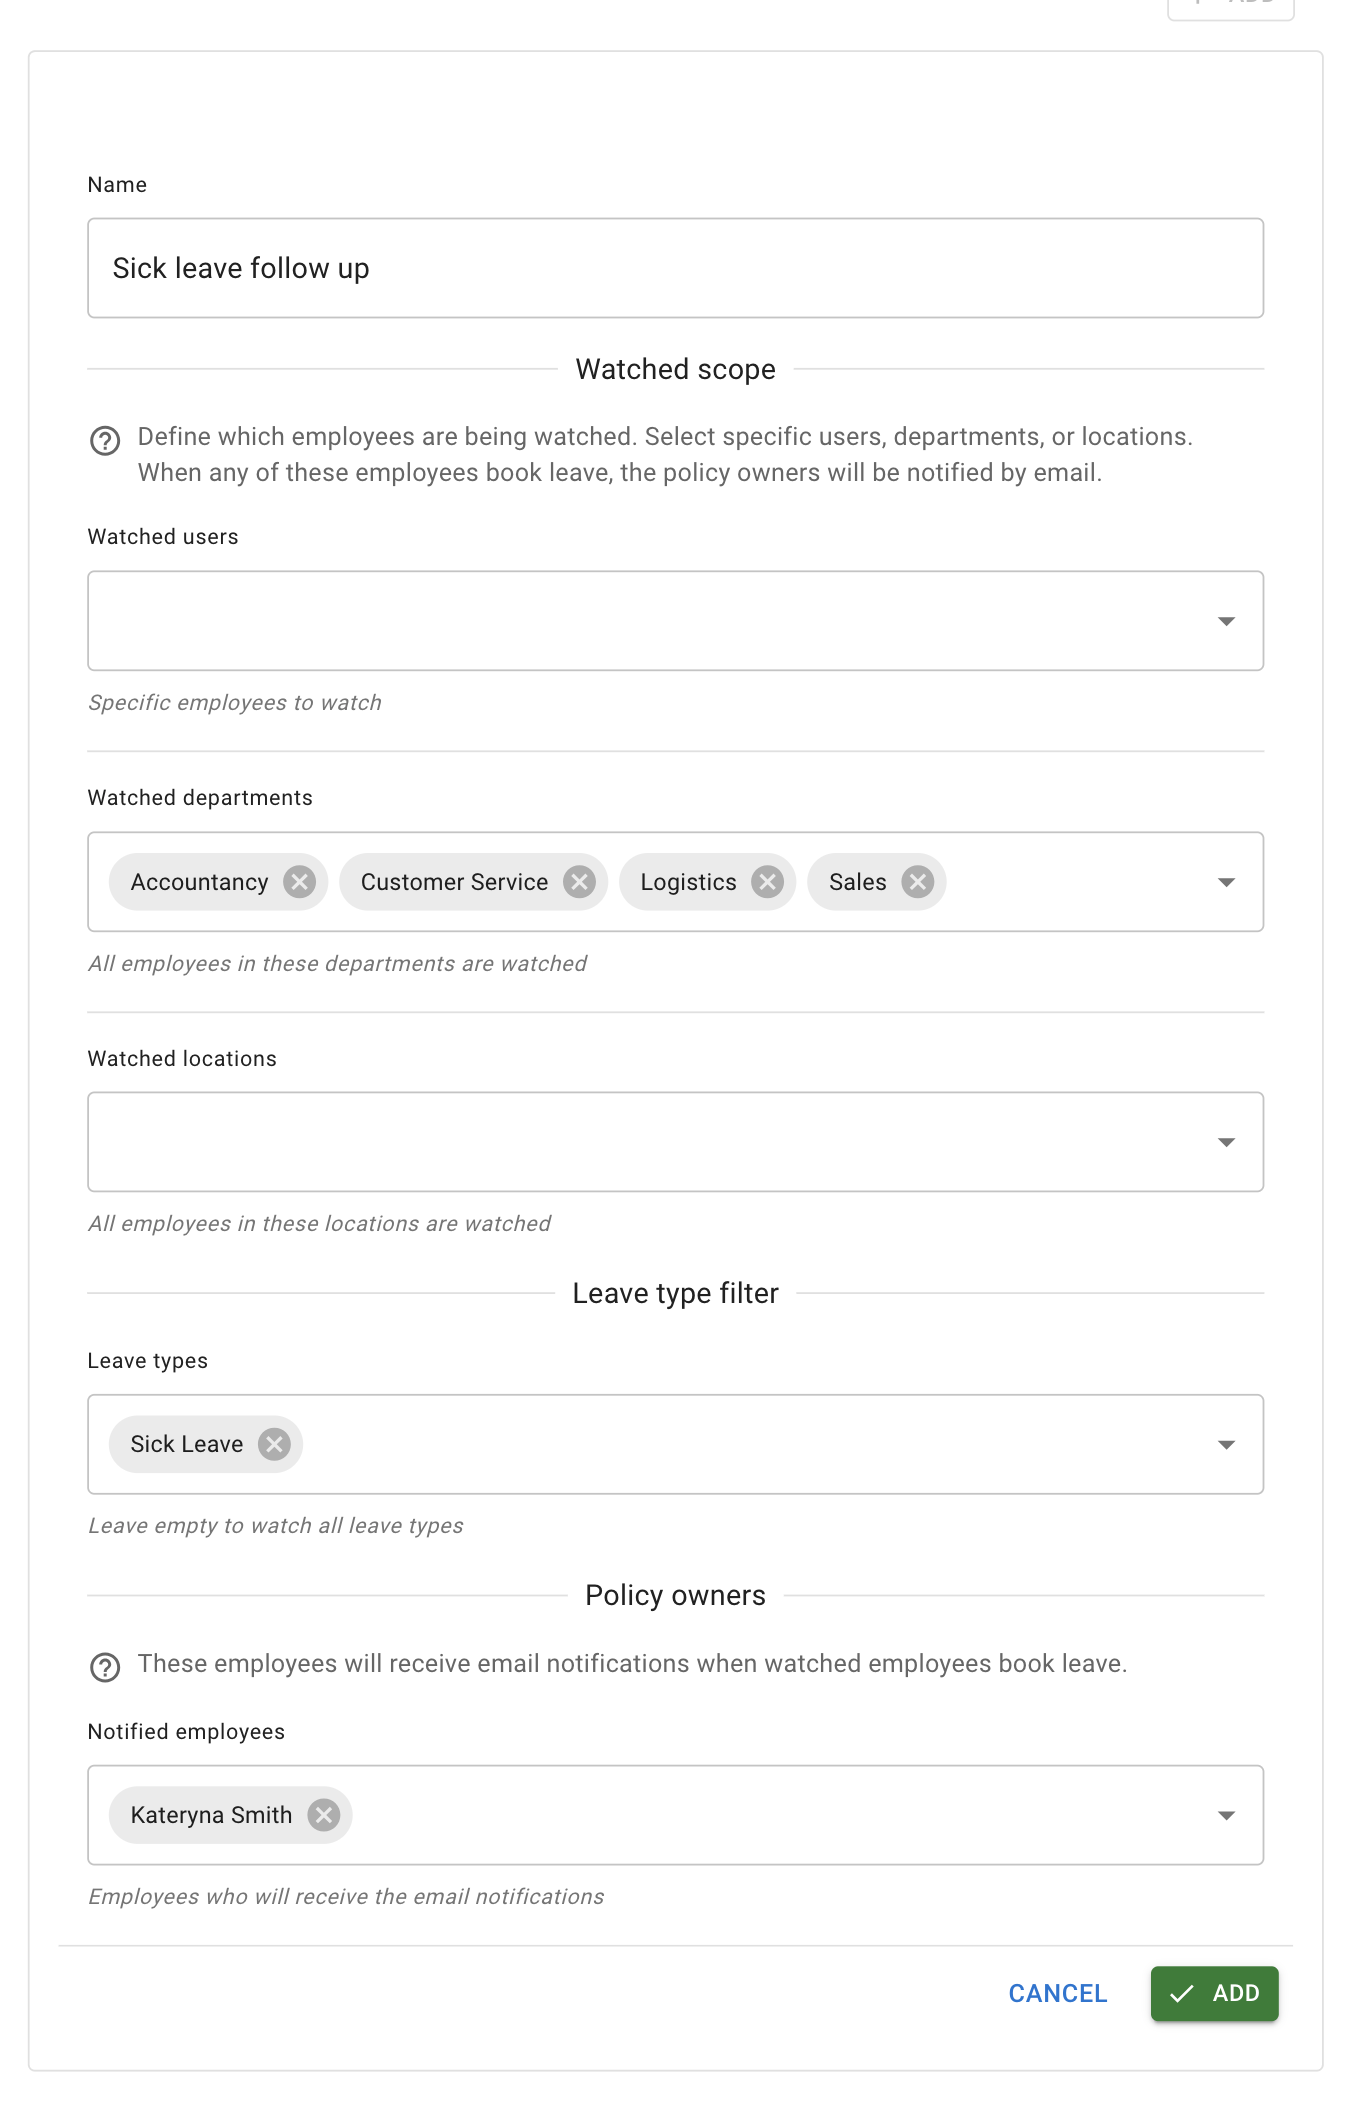Click the Accountancy chip text
The image size is (1348, 2102).
(199, 881)
